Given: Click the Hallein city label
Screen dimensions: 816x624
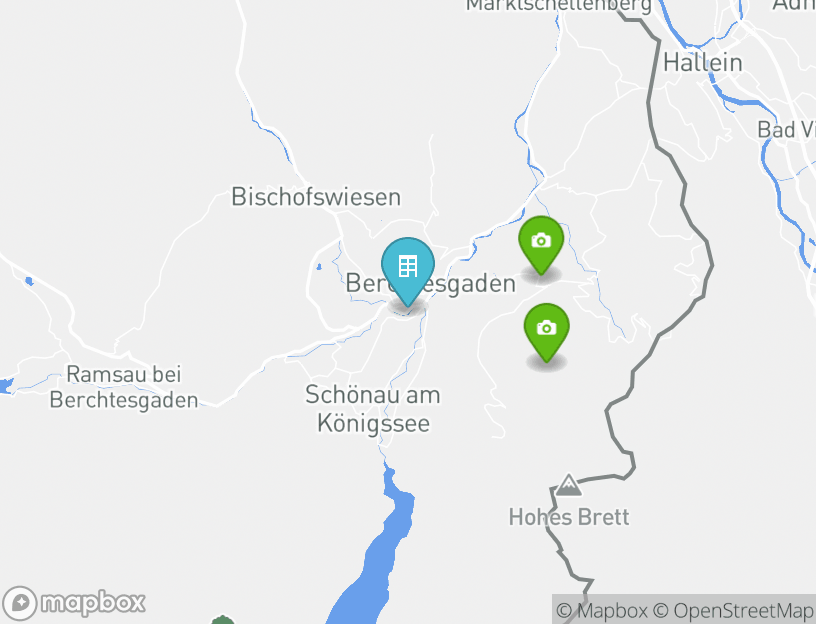Looking at the screenshot, I should tap(703, 63).
